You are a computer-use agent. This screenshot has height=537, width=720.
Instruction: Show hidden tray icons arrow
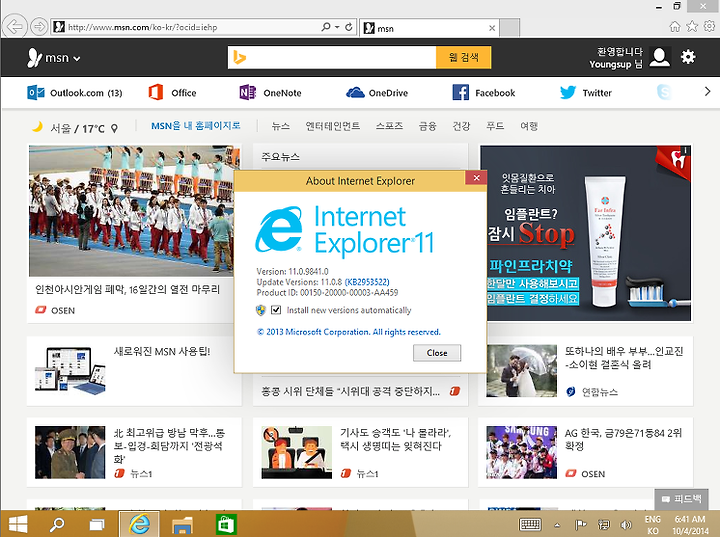pos(557,525)
